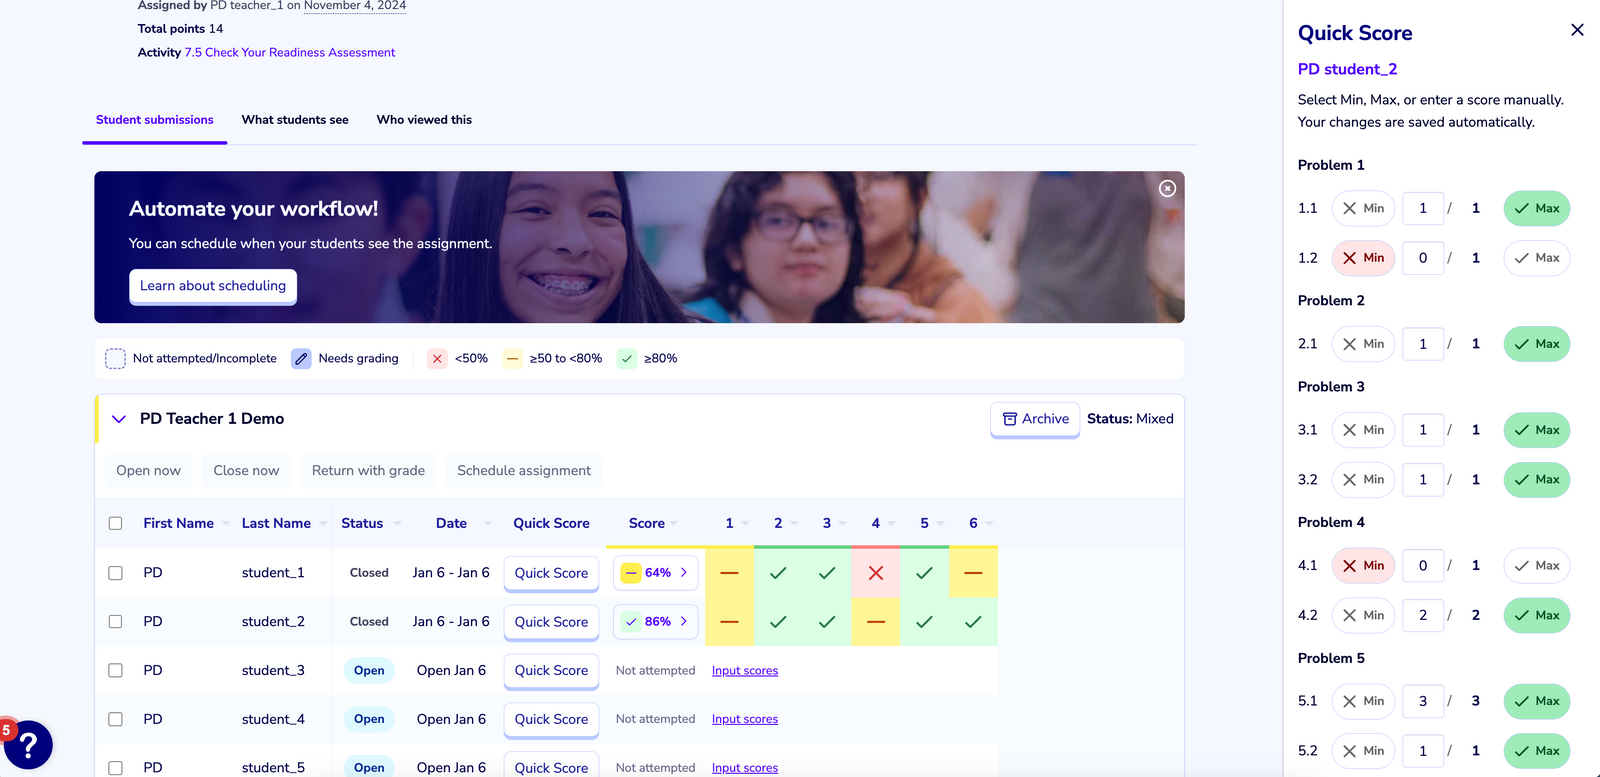
Task: Check the box for student_1 row
Action: point(115,573)
